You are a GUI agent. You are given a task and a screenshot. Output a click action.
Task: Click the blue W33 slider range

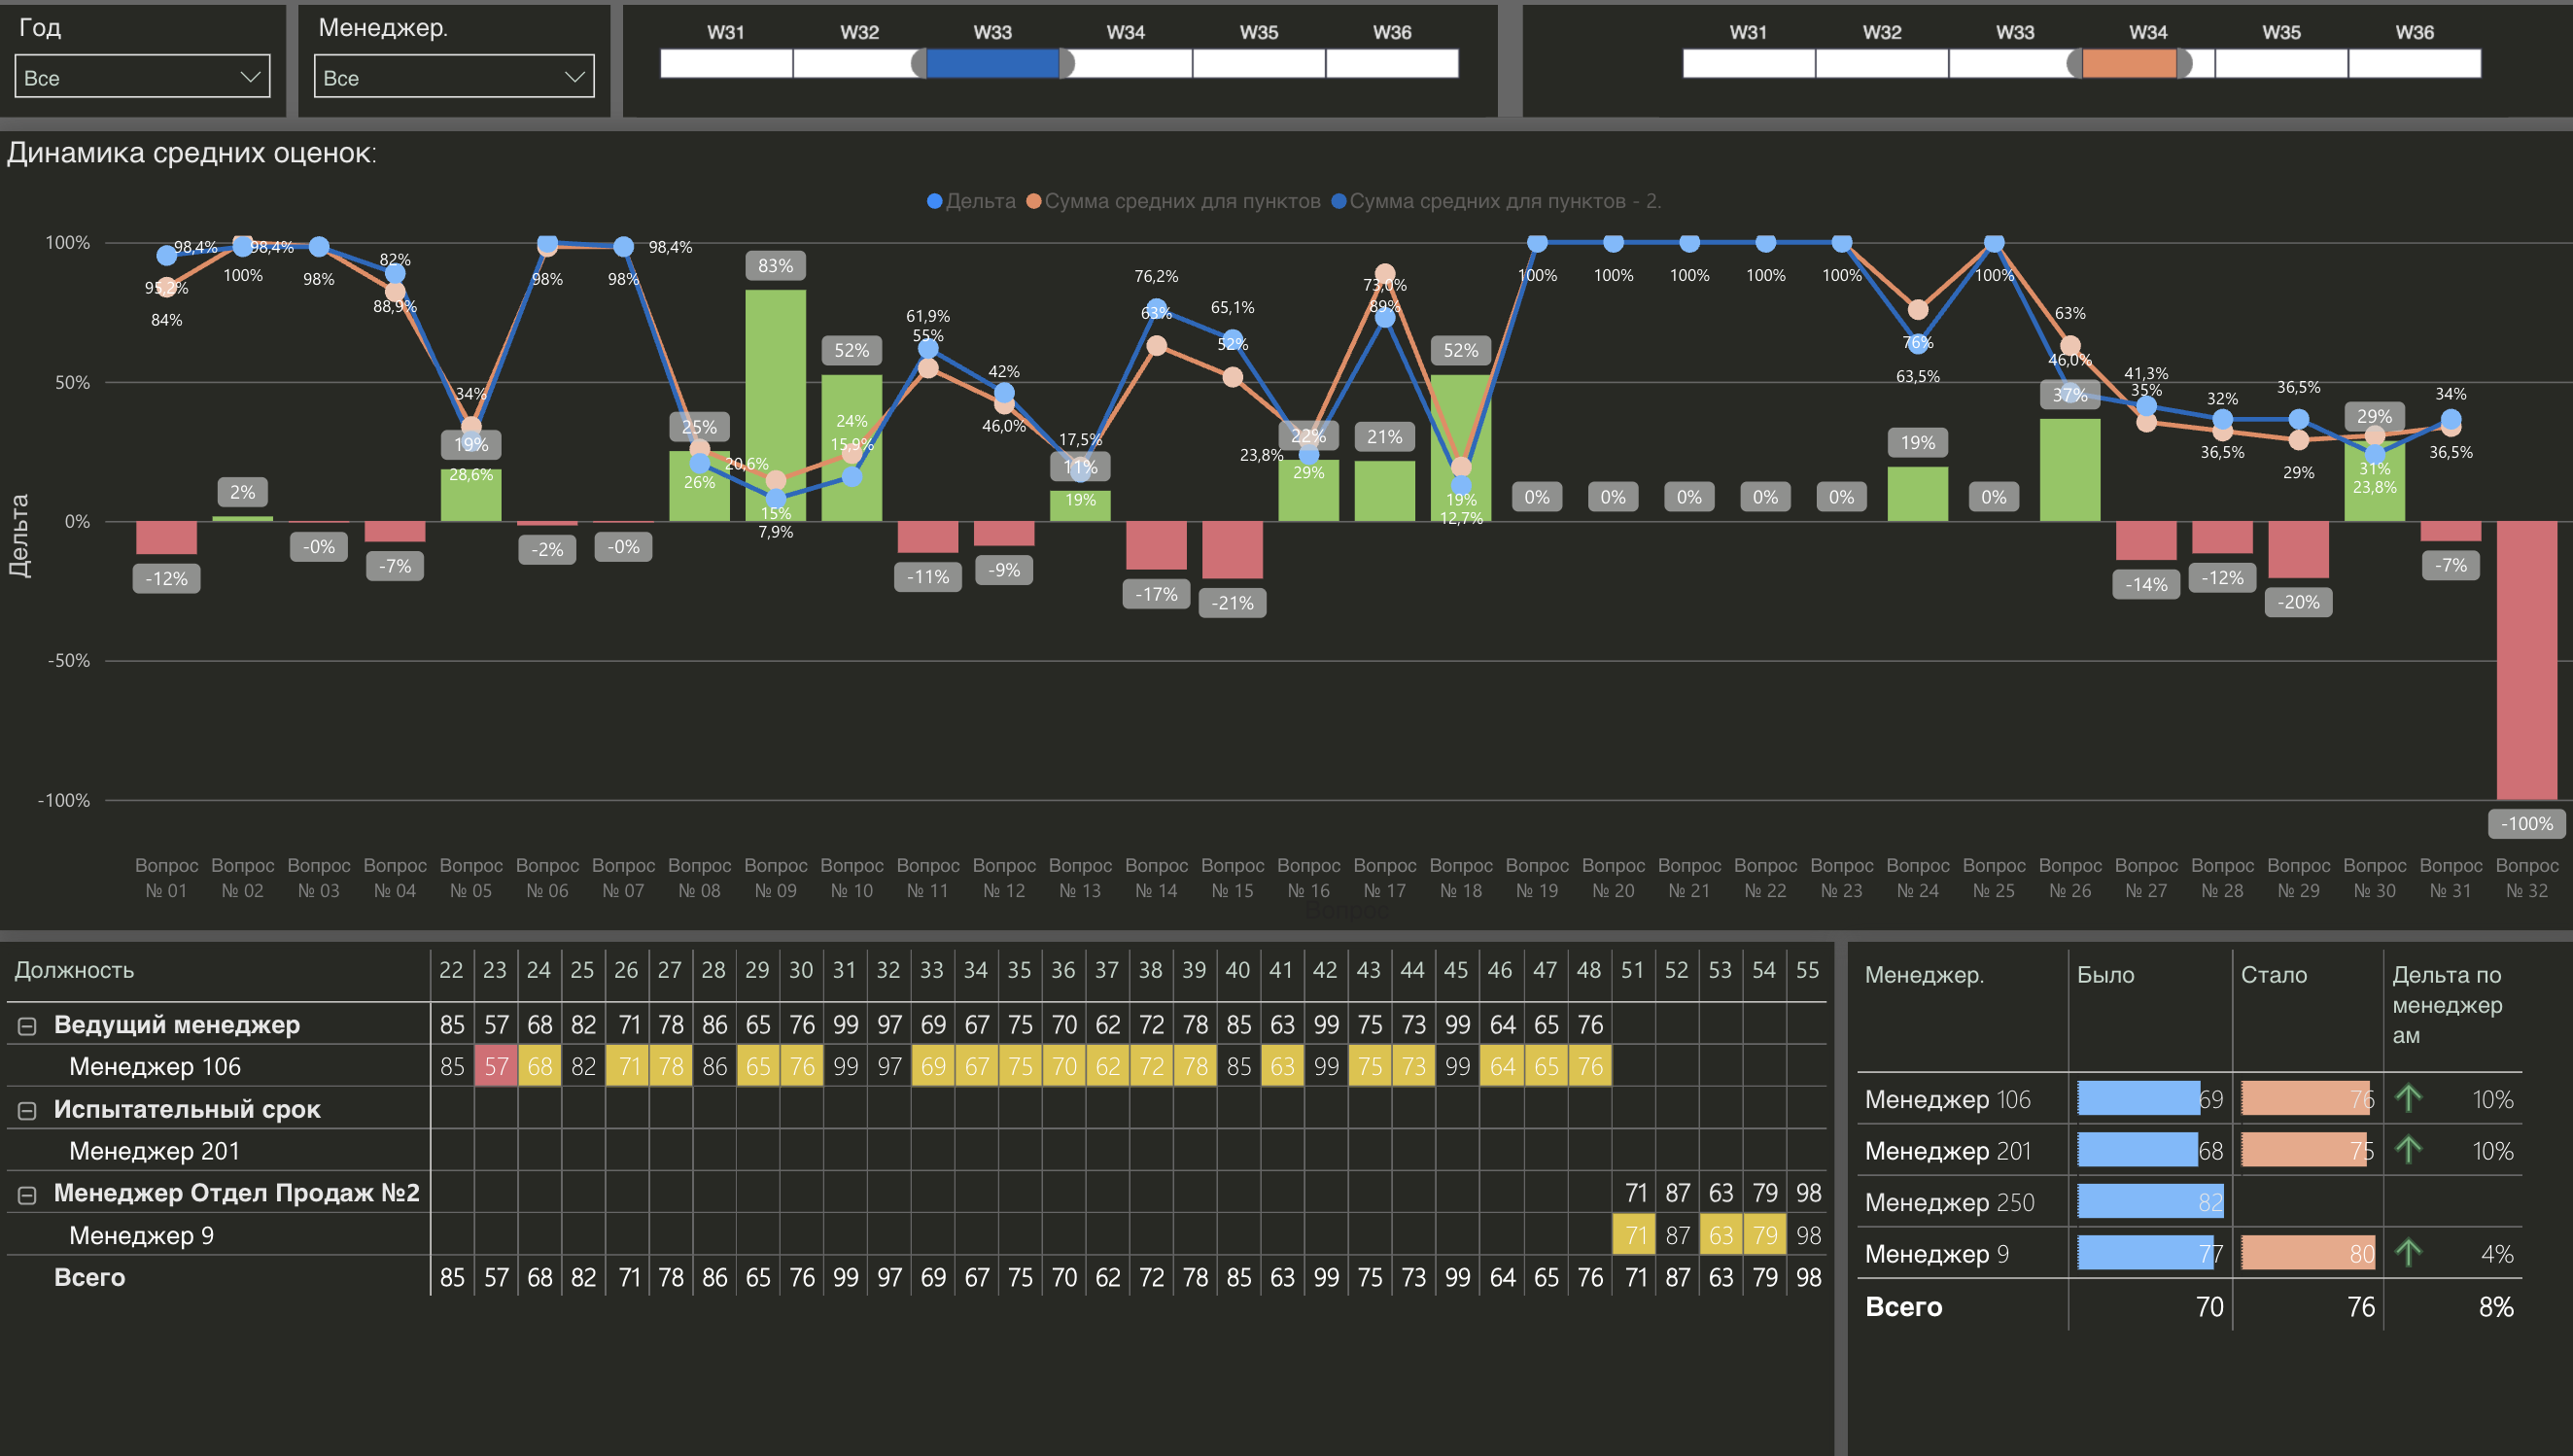click(x=992, y=64)
